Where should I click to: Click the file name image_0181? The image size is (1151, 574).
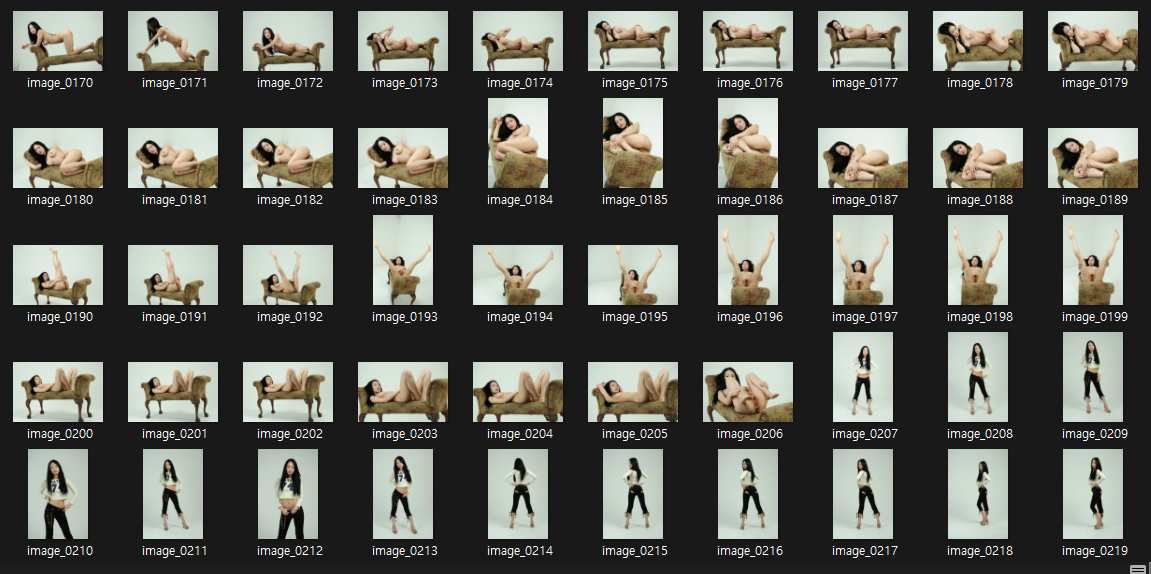click(175, 200)
